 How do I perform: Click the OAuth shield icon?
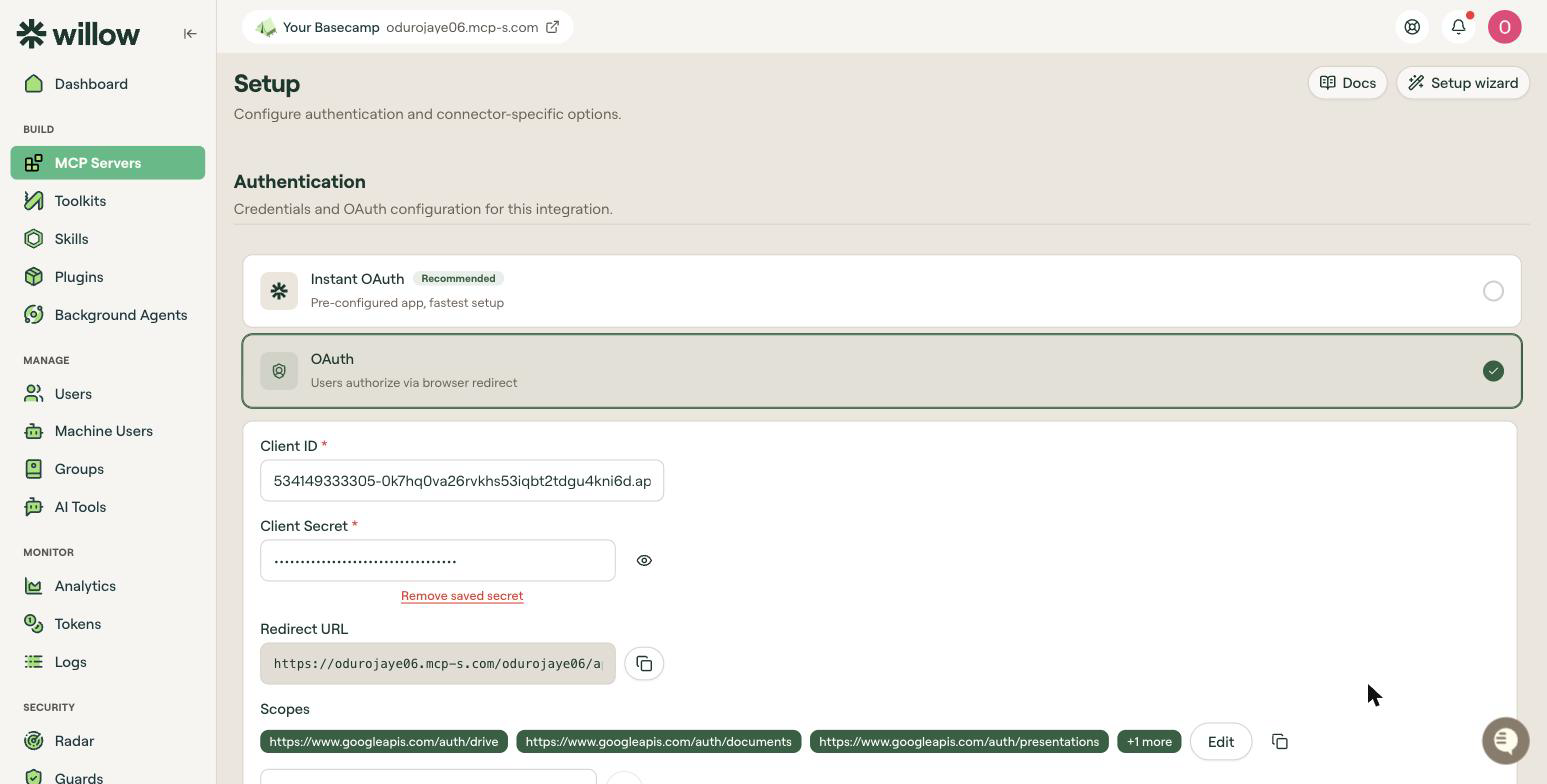point(279,371)
